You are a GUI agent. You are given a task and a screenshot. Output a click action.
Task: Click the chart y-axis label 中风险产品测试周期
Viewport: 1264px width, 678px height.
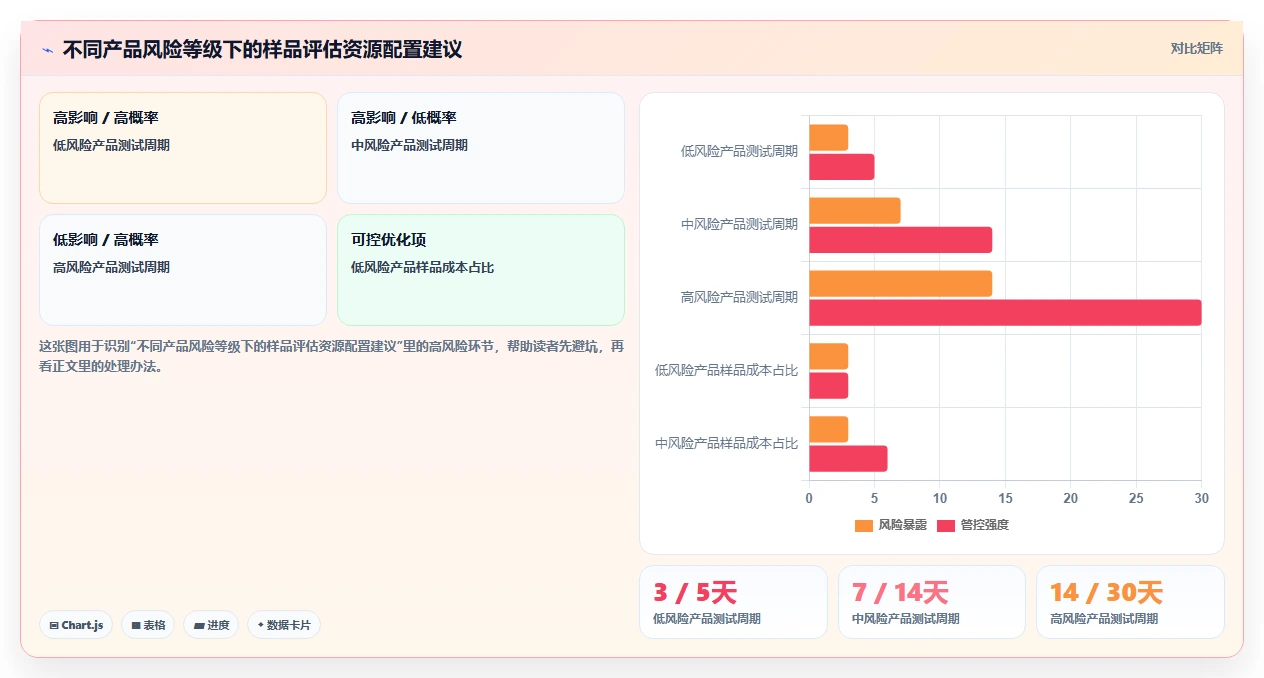739,225
